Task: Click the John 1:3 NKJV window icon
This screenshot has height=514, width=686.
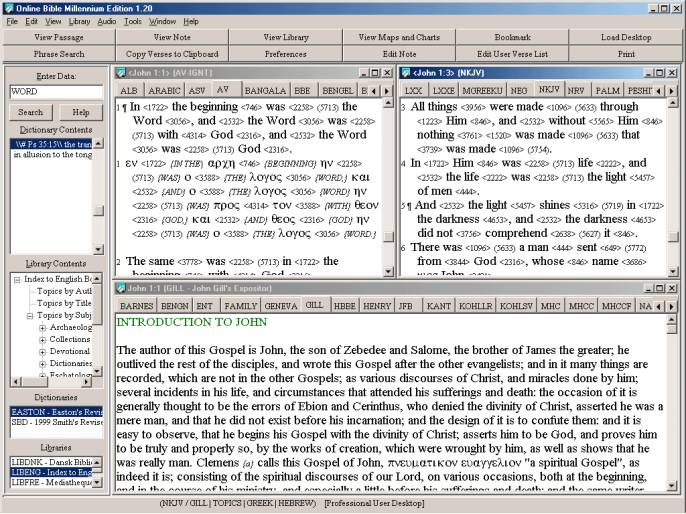Action: [406, 73]
